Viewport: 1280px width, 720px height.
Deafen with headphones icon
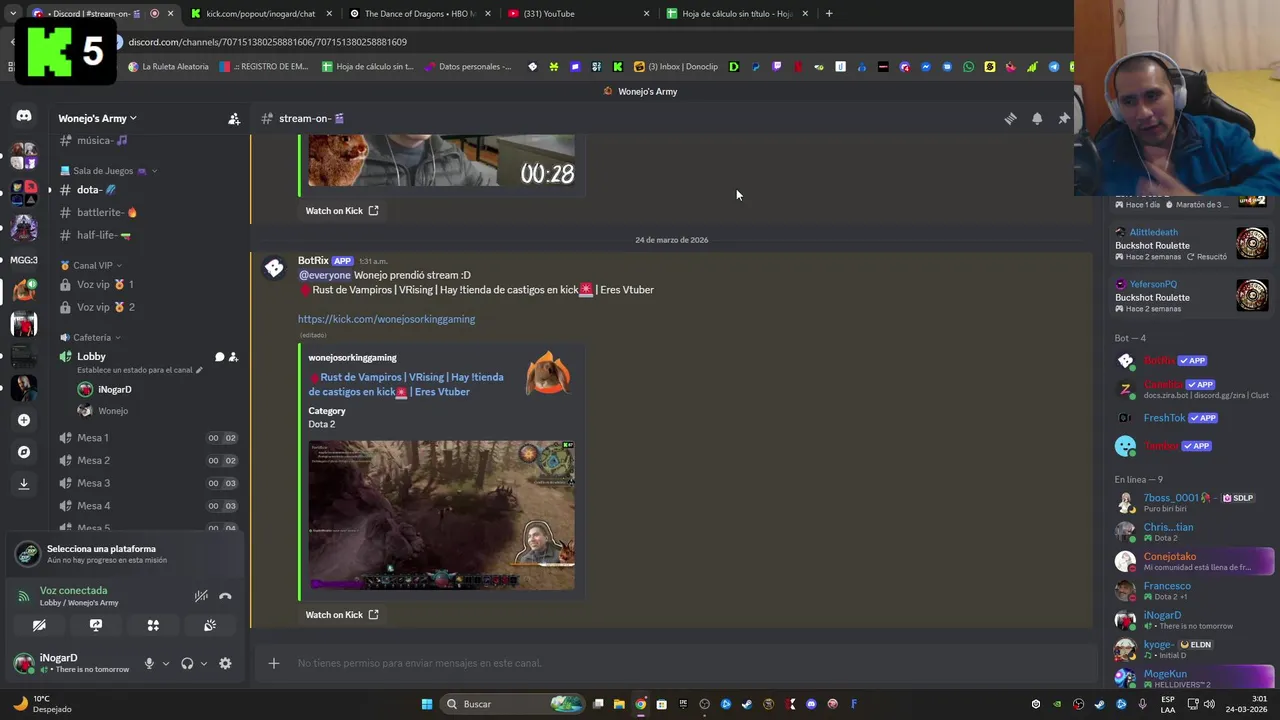(187, 663)
